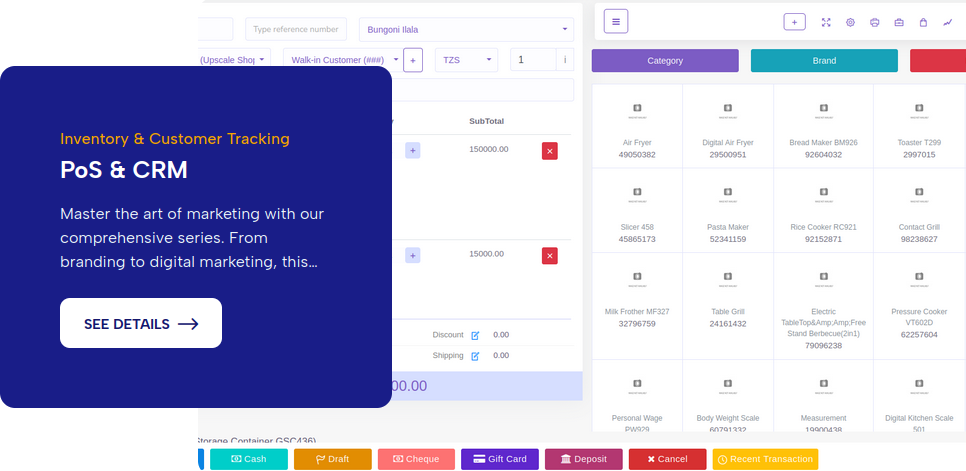Remove the 150000.00 item with red X
This screenshot has height=471, width=966.
[549, 150]
